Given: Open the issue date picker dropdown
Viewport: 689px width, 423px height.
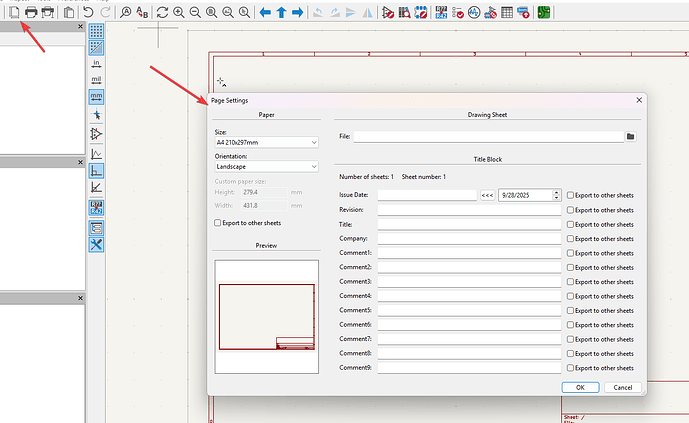Looking at the screenshot, I should click(x=555, y=195).
